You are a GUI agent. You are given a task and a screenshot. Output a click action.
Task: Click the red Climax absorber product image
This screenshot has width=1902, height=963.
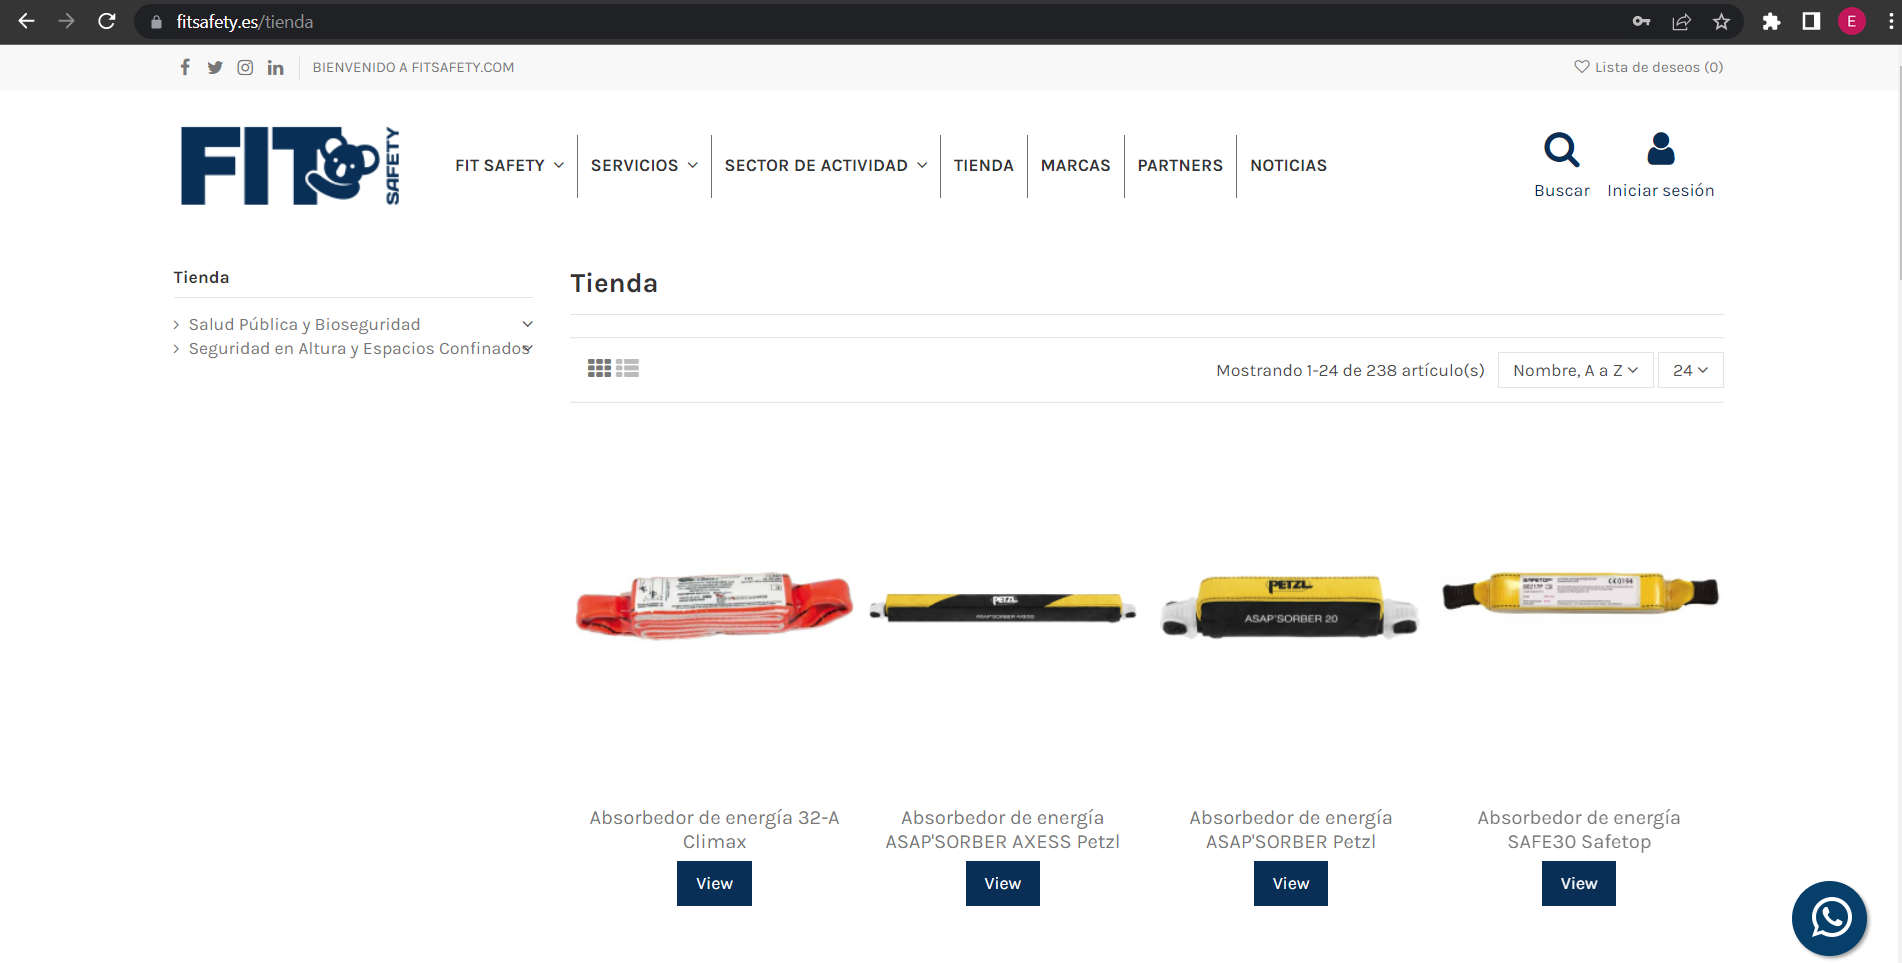click(714, 605)
